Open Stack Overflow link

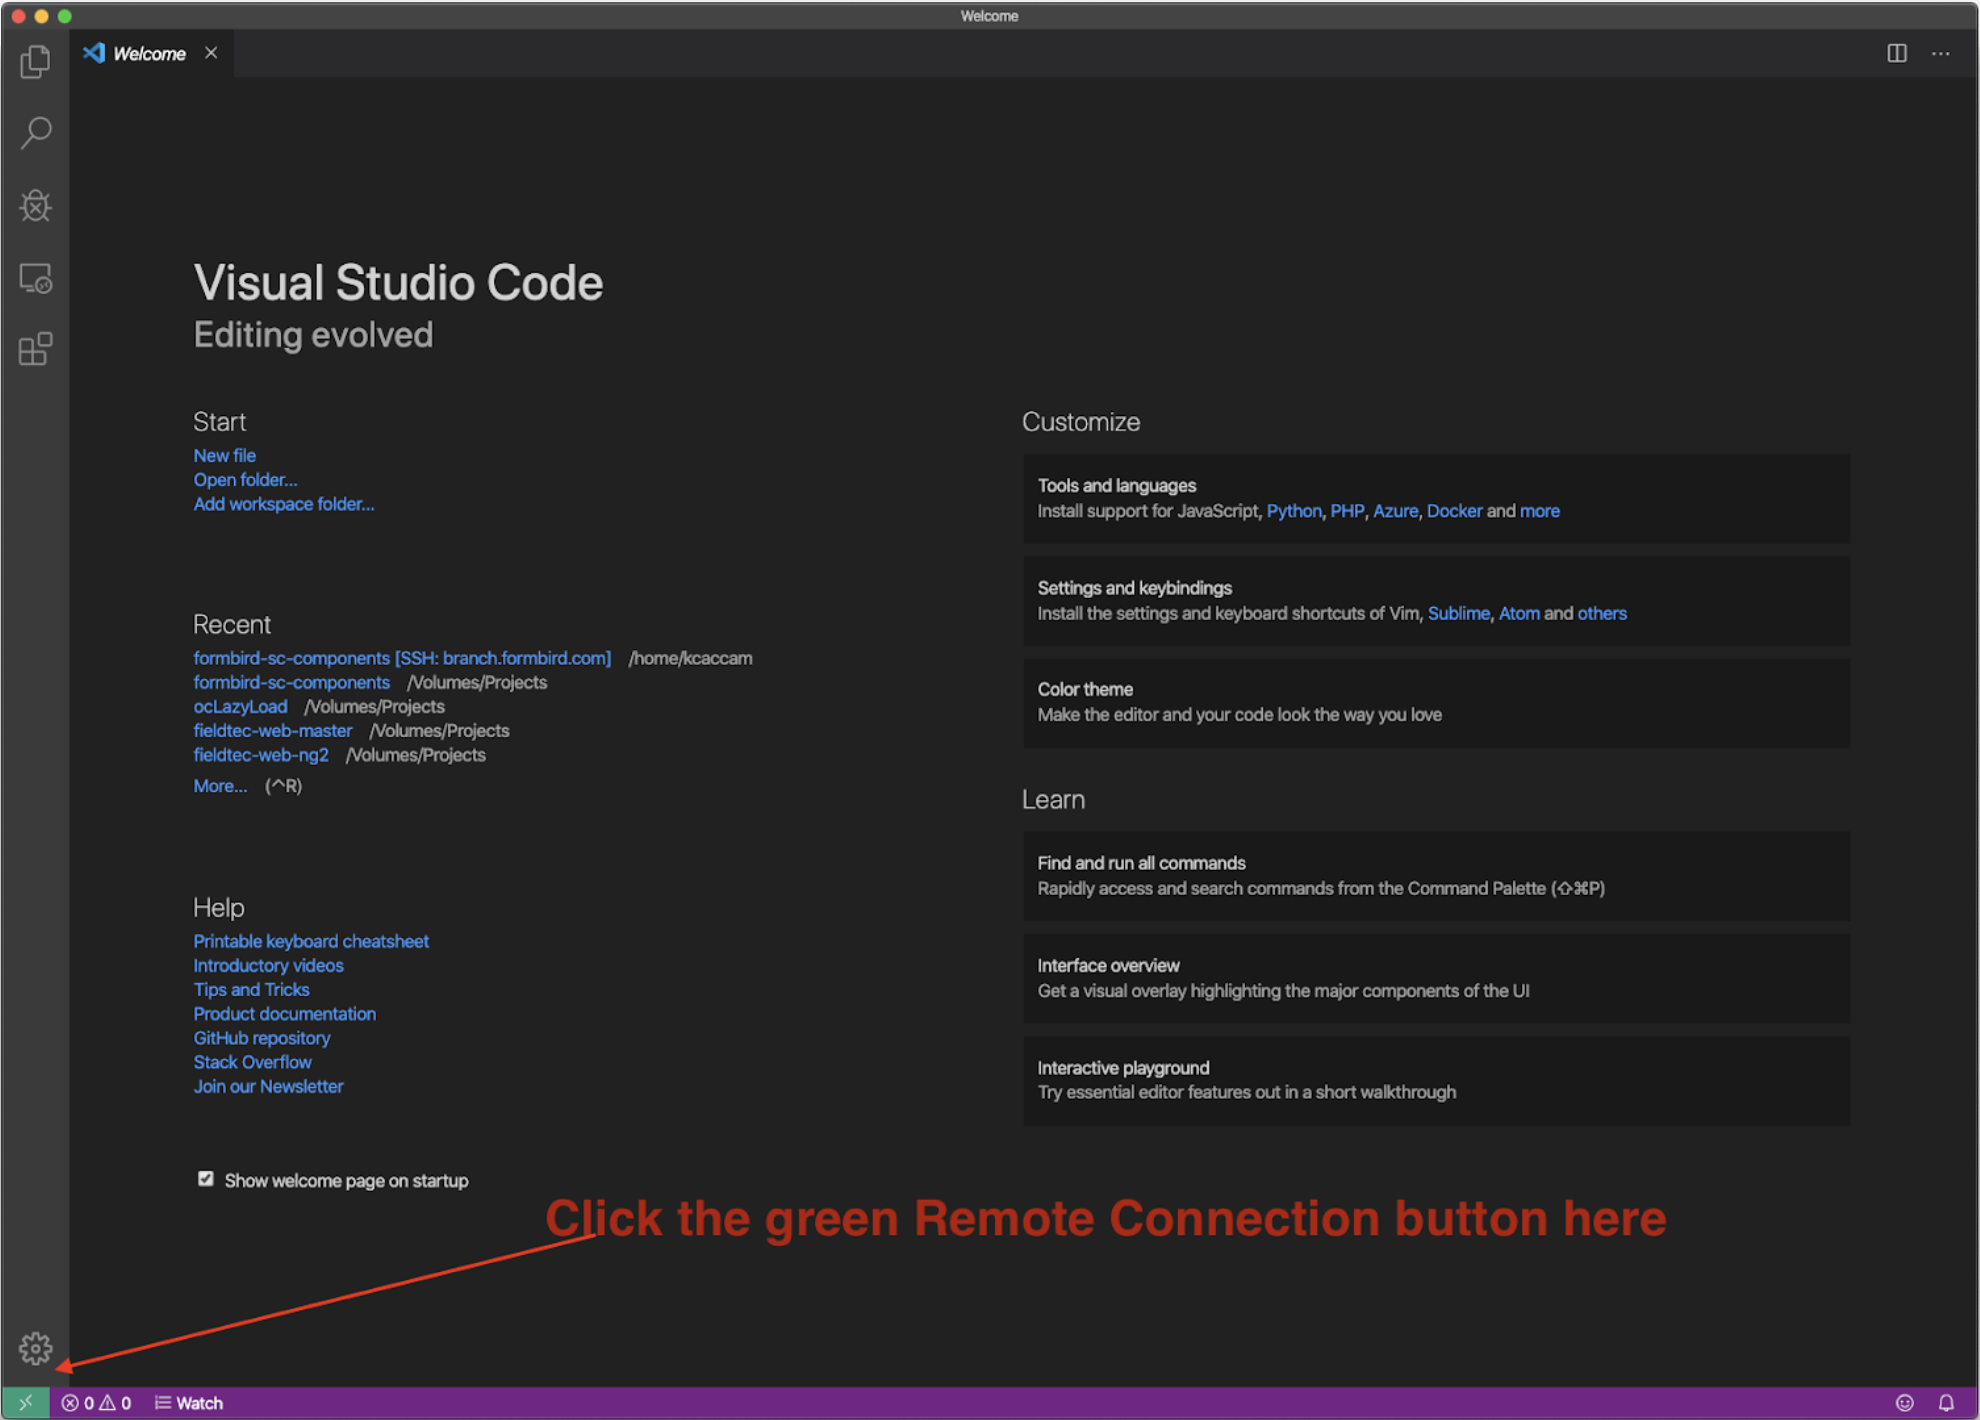tap(252, 1062)
